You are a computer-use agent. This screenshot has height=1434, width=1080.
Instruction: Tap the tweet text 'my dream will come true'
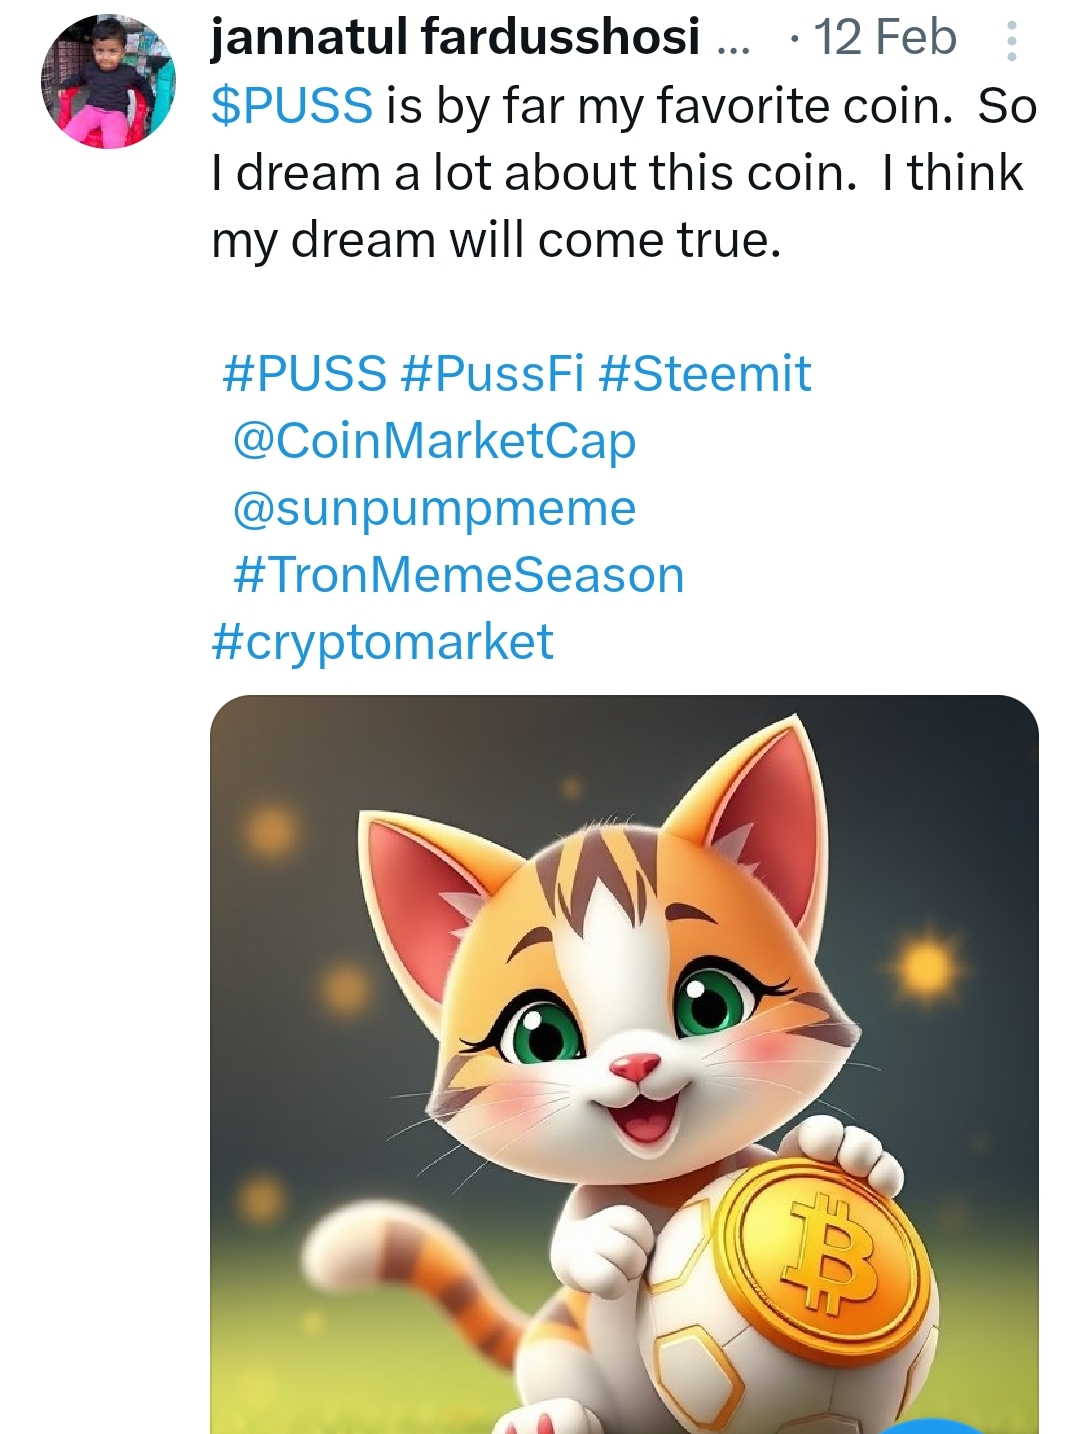click(496, 240)
